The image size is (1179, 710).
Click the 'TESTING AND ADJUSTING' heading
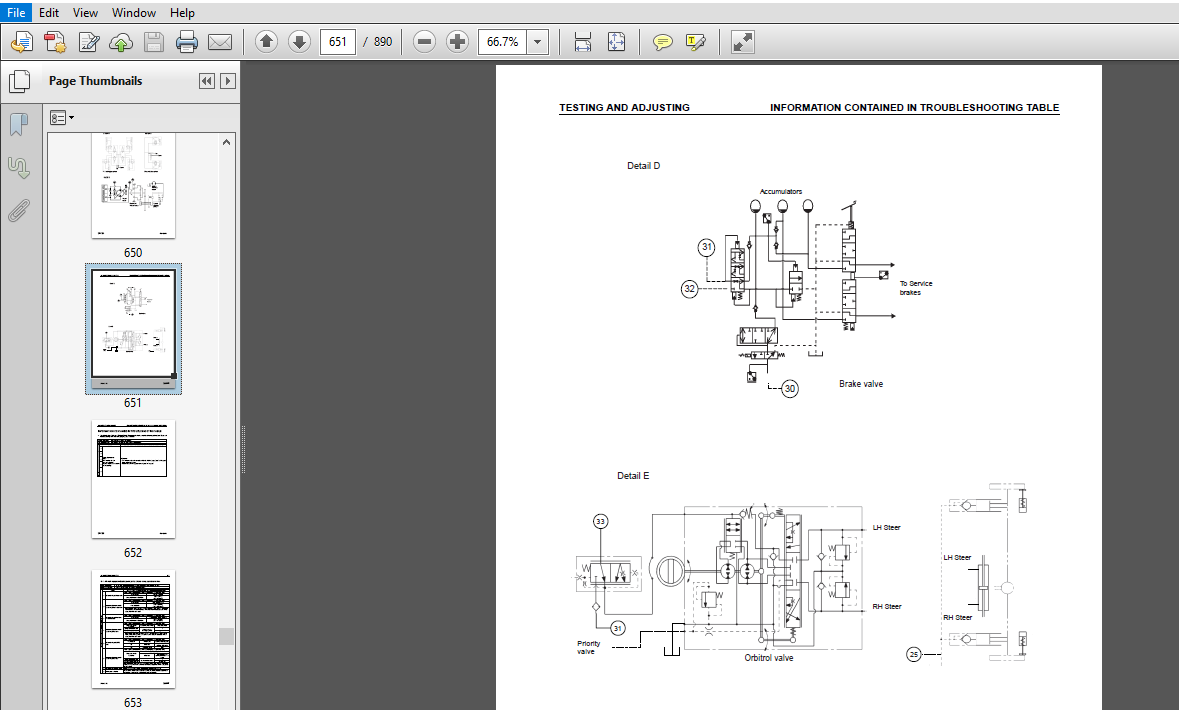[x=624, y=108]
